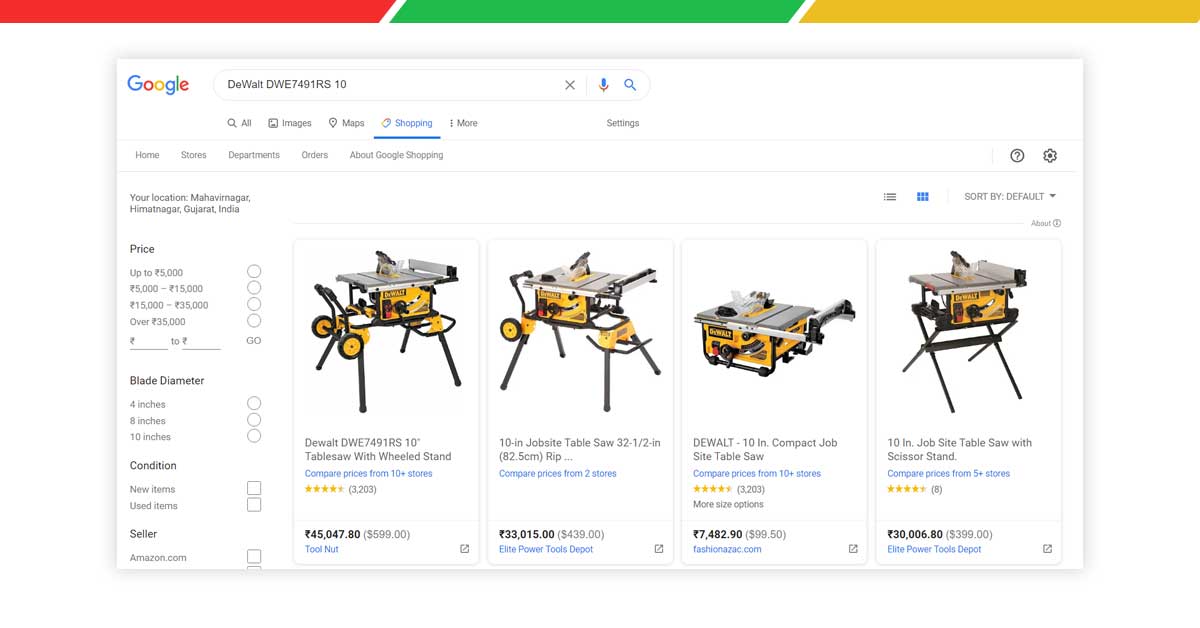Start voice search with microphone icon
This screenshot has height=628, width=1200.
(x=603, y=85)
